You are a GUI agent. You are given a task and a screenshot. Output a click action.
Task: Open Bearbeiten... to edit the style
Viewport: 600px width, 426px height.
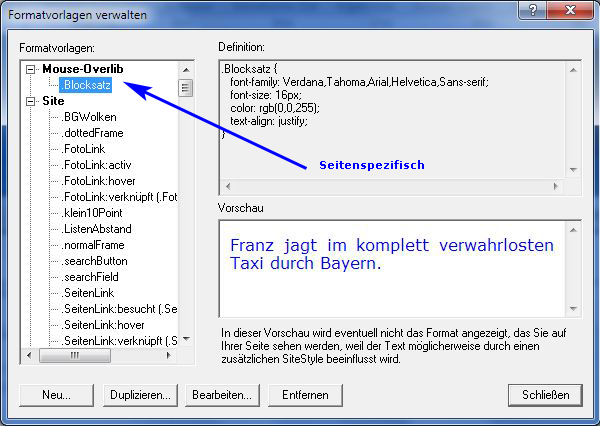click(221, 395)
